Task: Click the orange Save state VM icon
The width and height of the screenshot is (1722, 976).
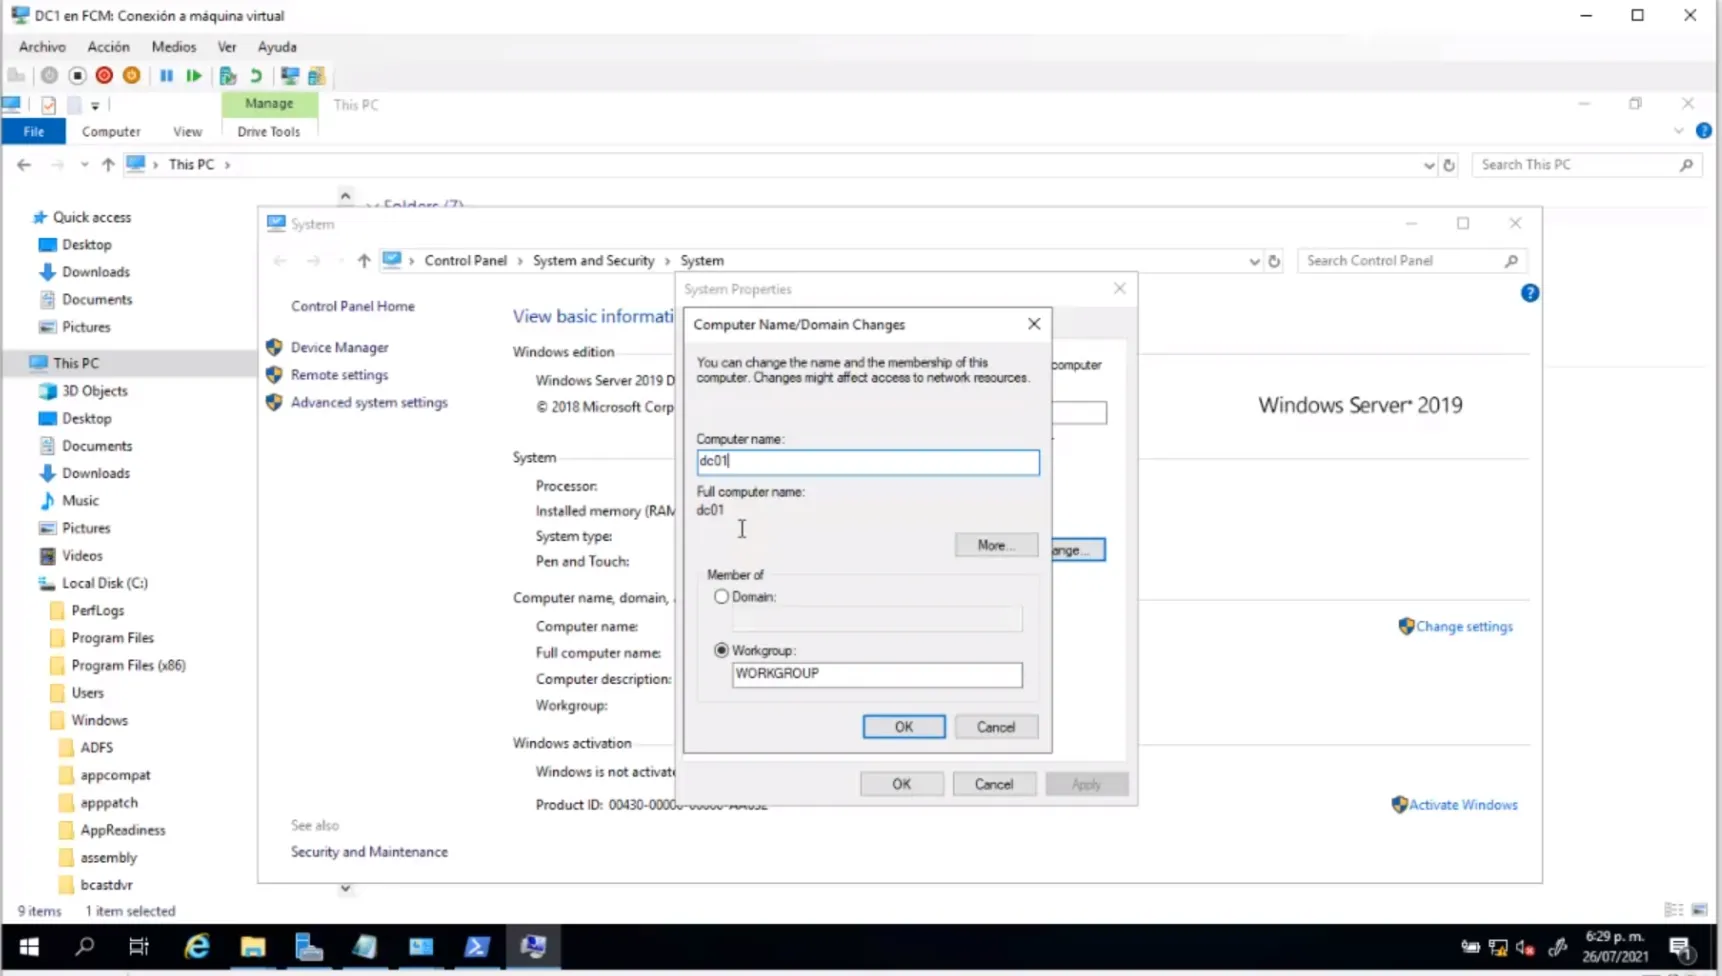Action: (131, 76)
